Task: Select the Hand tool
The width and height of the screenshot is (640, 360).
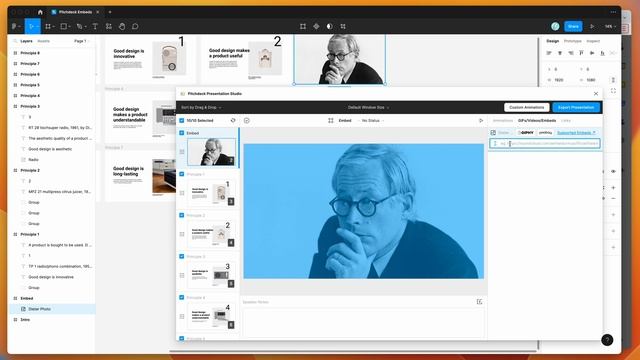Action: (x=122, y=27)
